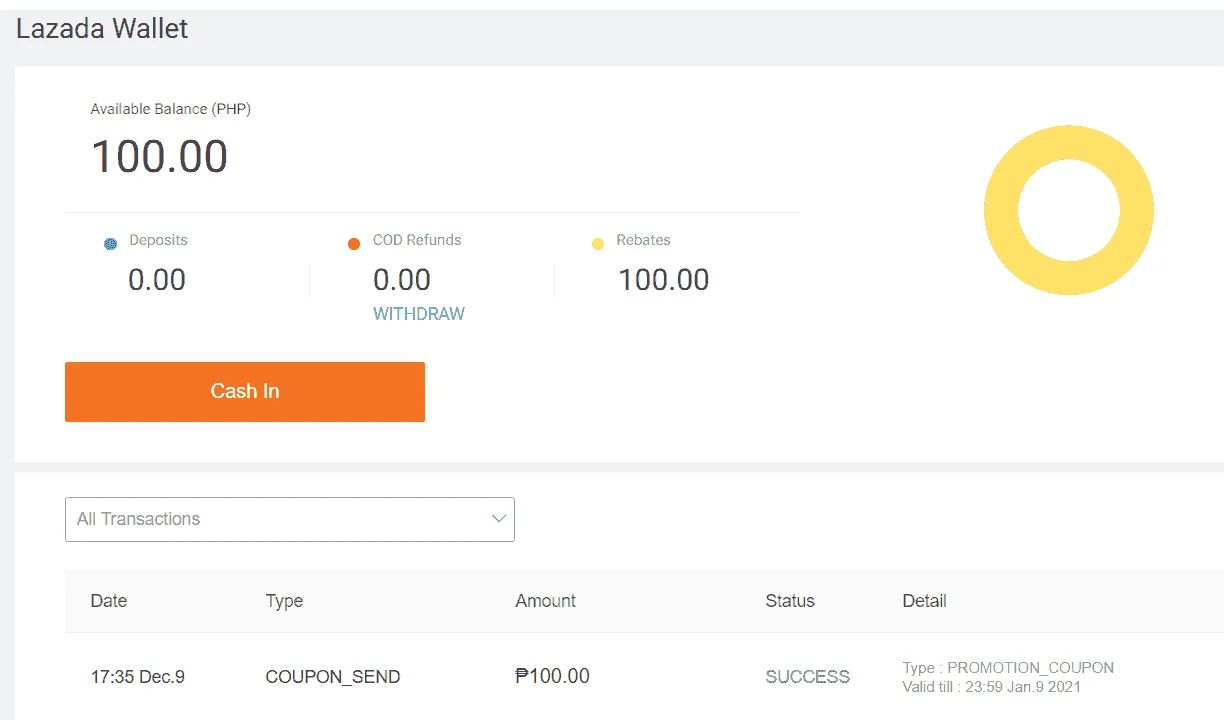Click the Rebates 100.00 value
Image resolution: width=1224 pixels, height=720 pixels.
(x=664, y=280)
